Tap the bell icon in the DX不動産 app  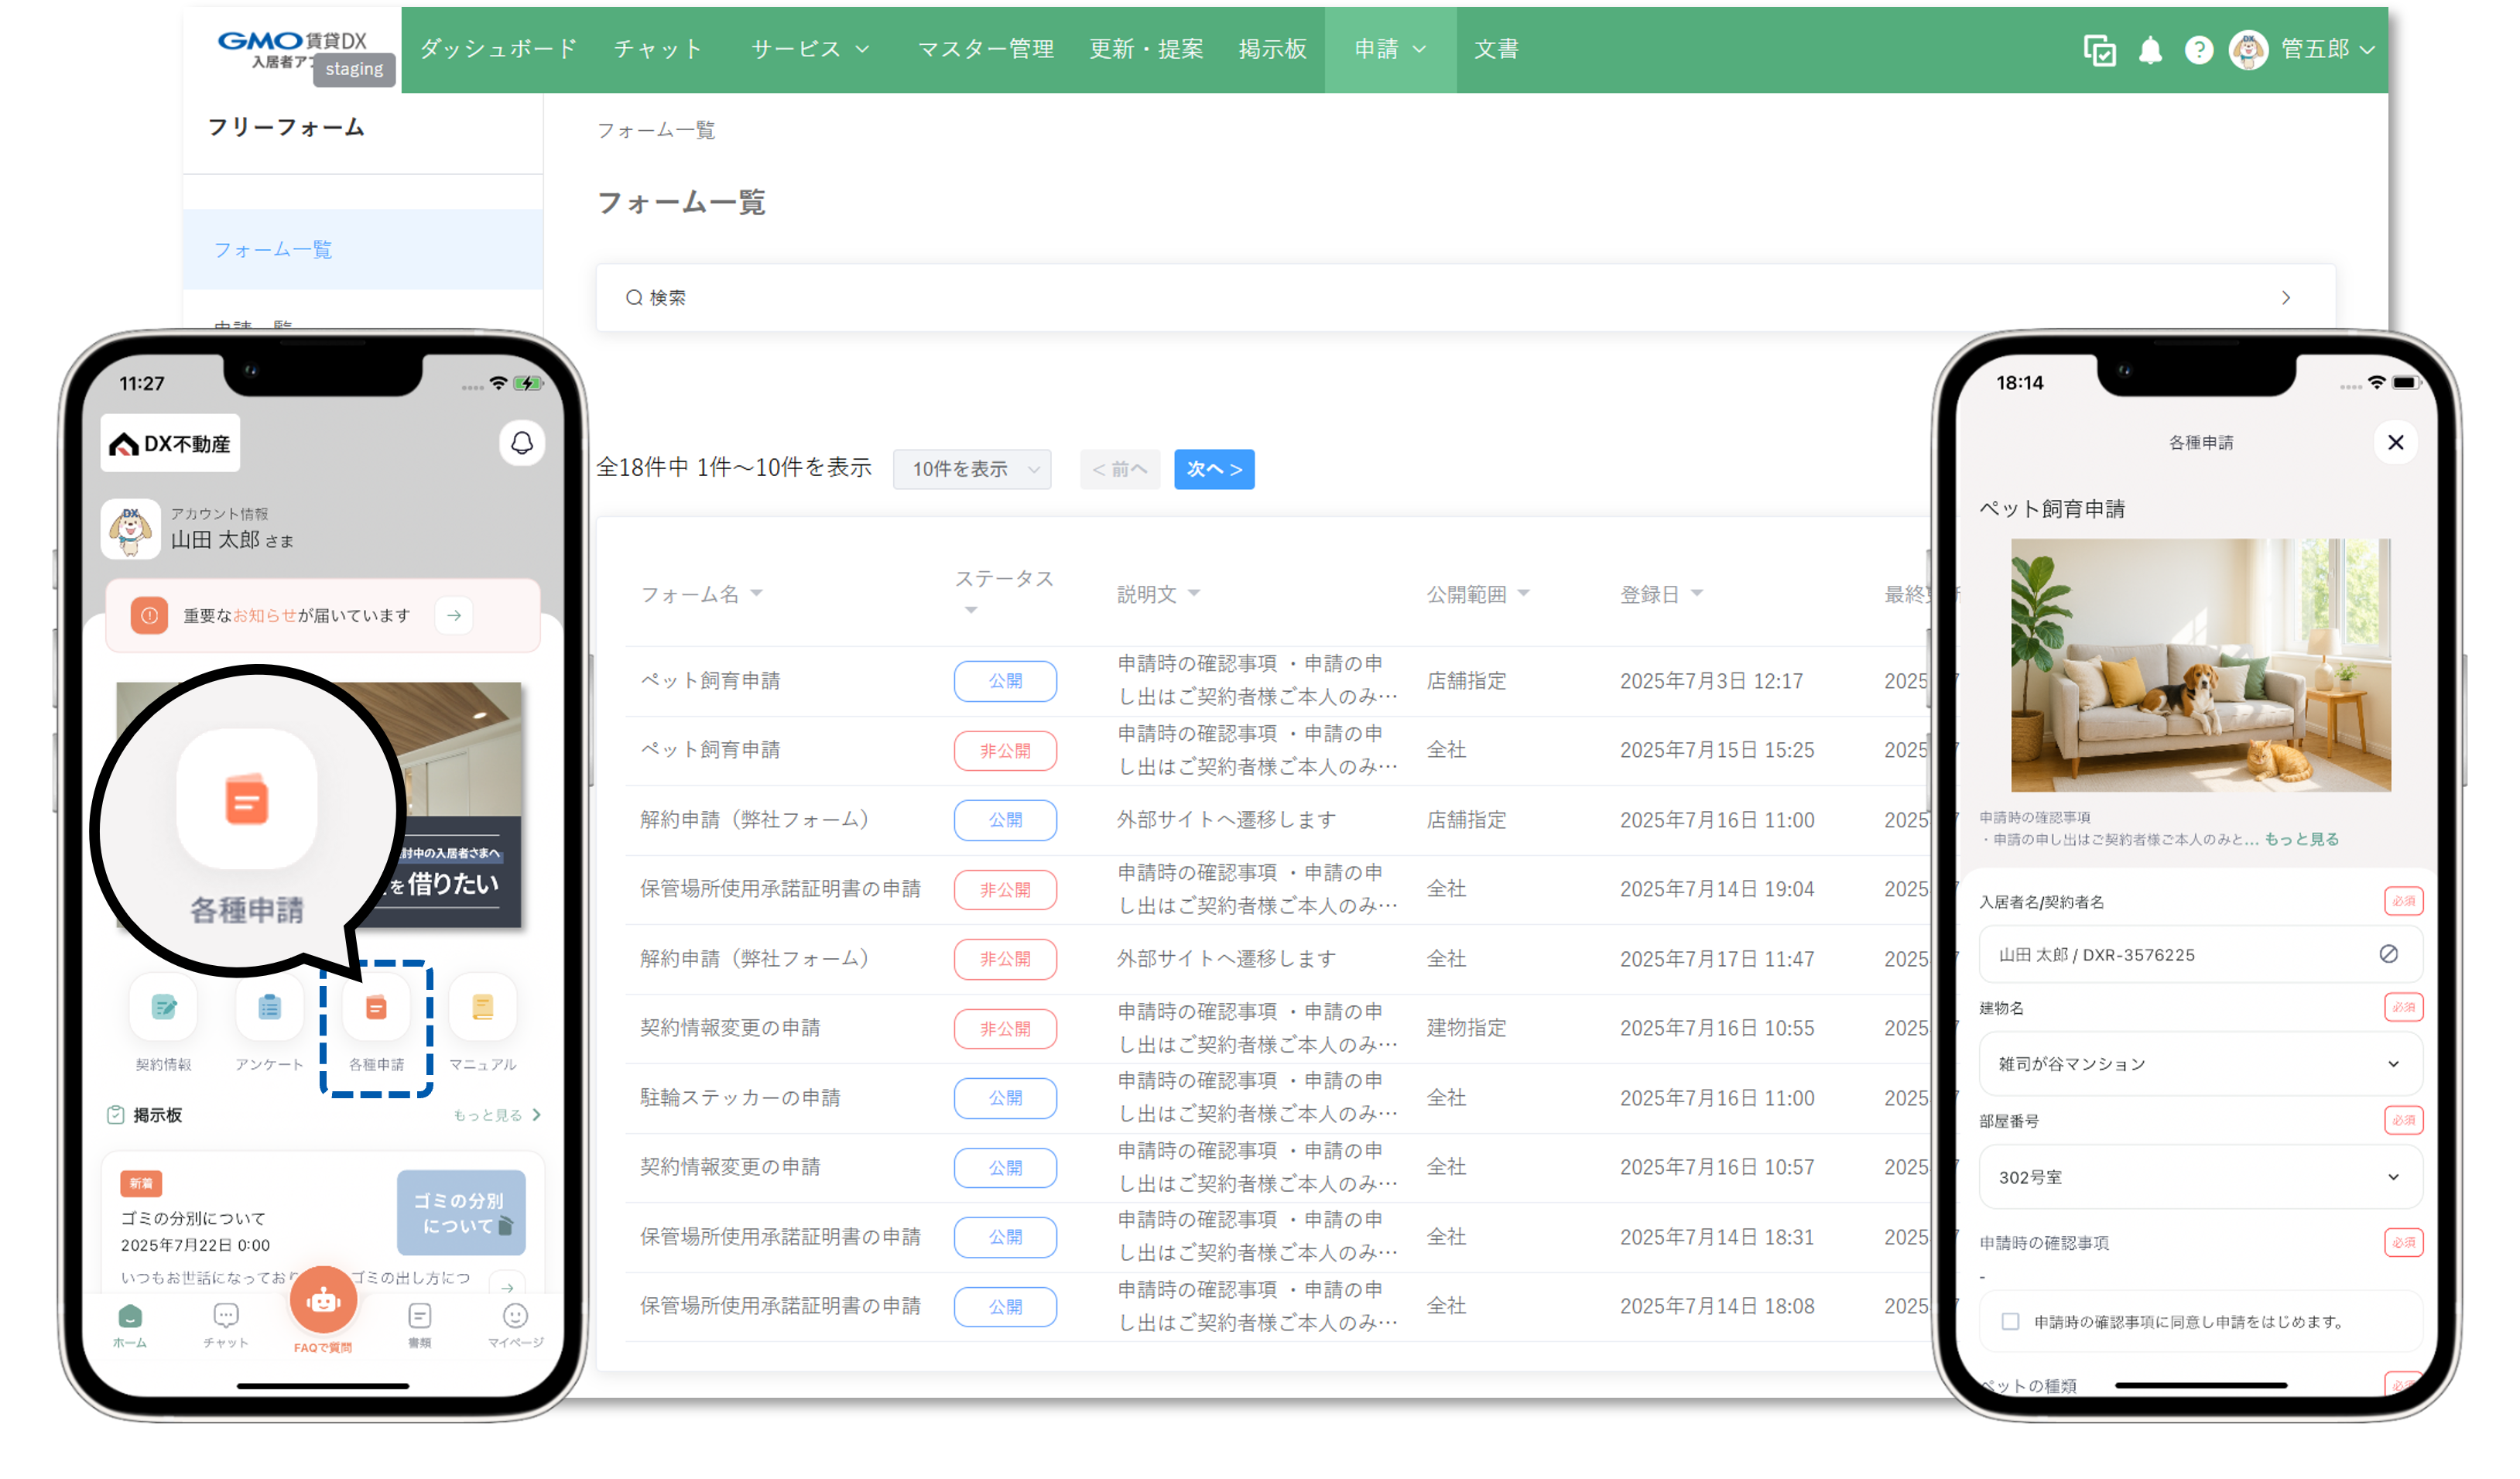pos(521,443)
